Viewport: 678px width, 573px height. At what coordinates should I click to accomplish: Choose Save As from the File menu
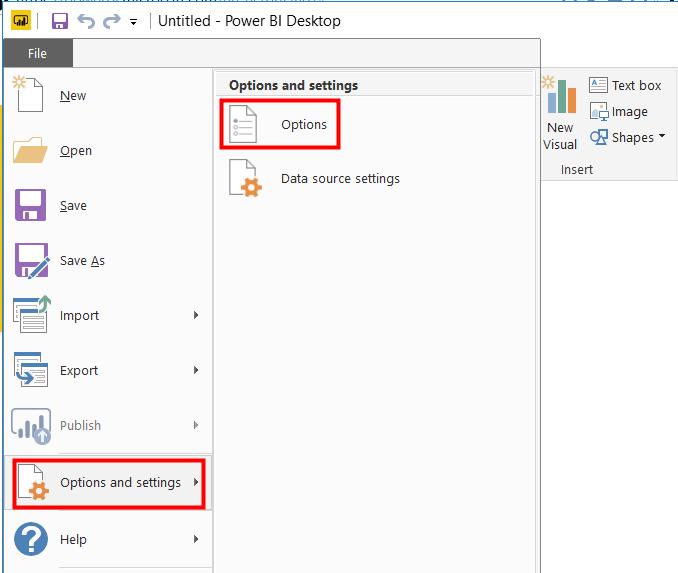(x=82, y=260)
